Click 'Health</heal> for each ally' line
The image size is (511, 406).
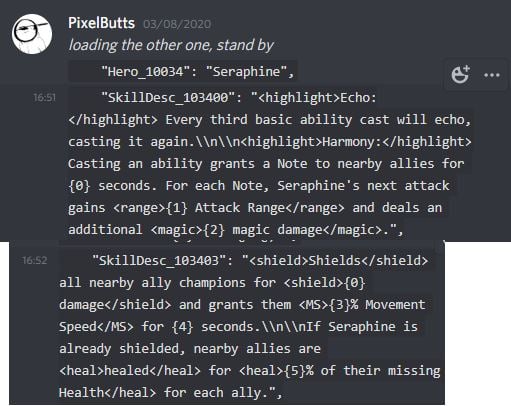[x=170, y=393]
